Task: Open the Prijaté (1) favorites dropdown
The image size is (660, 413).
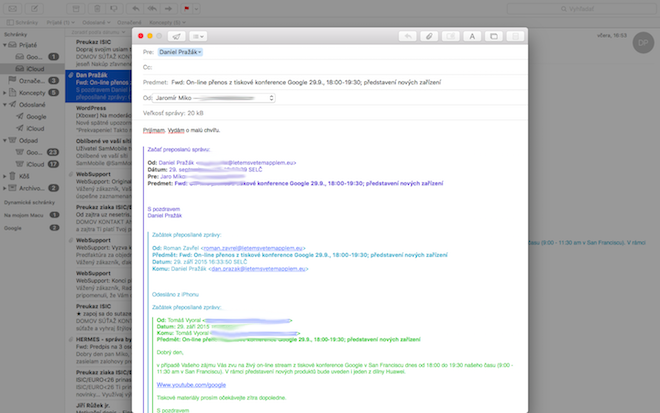Action: pyautogui.click(x=60, y=22)
